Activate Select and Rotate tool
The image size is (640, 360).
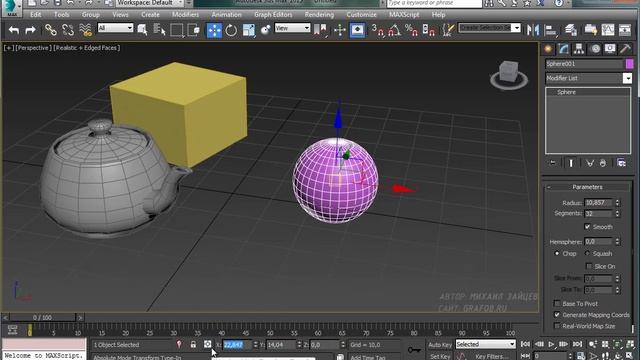[x=231, y=30]
